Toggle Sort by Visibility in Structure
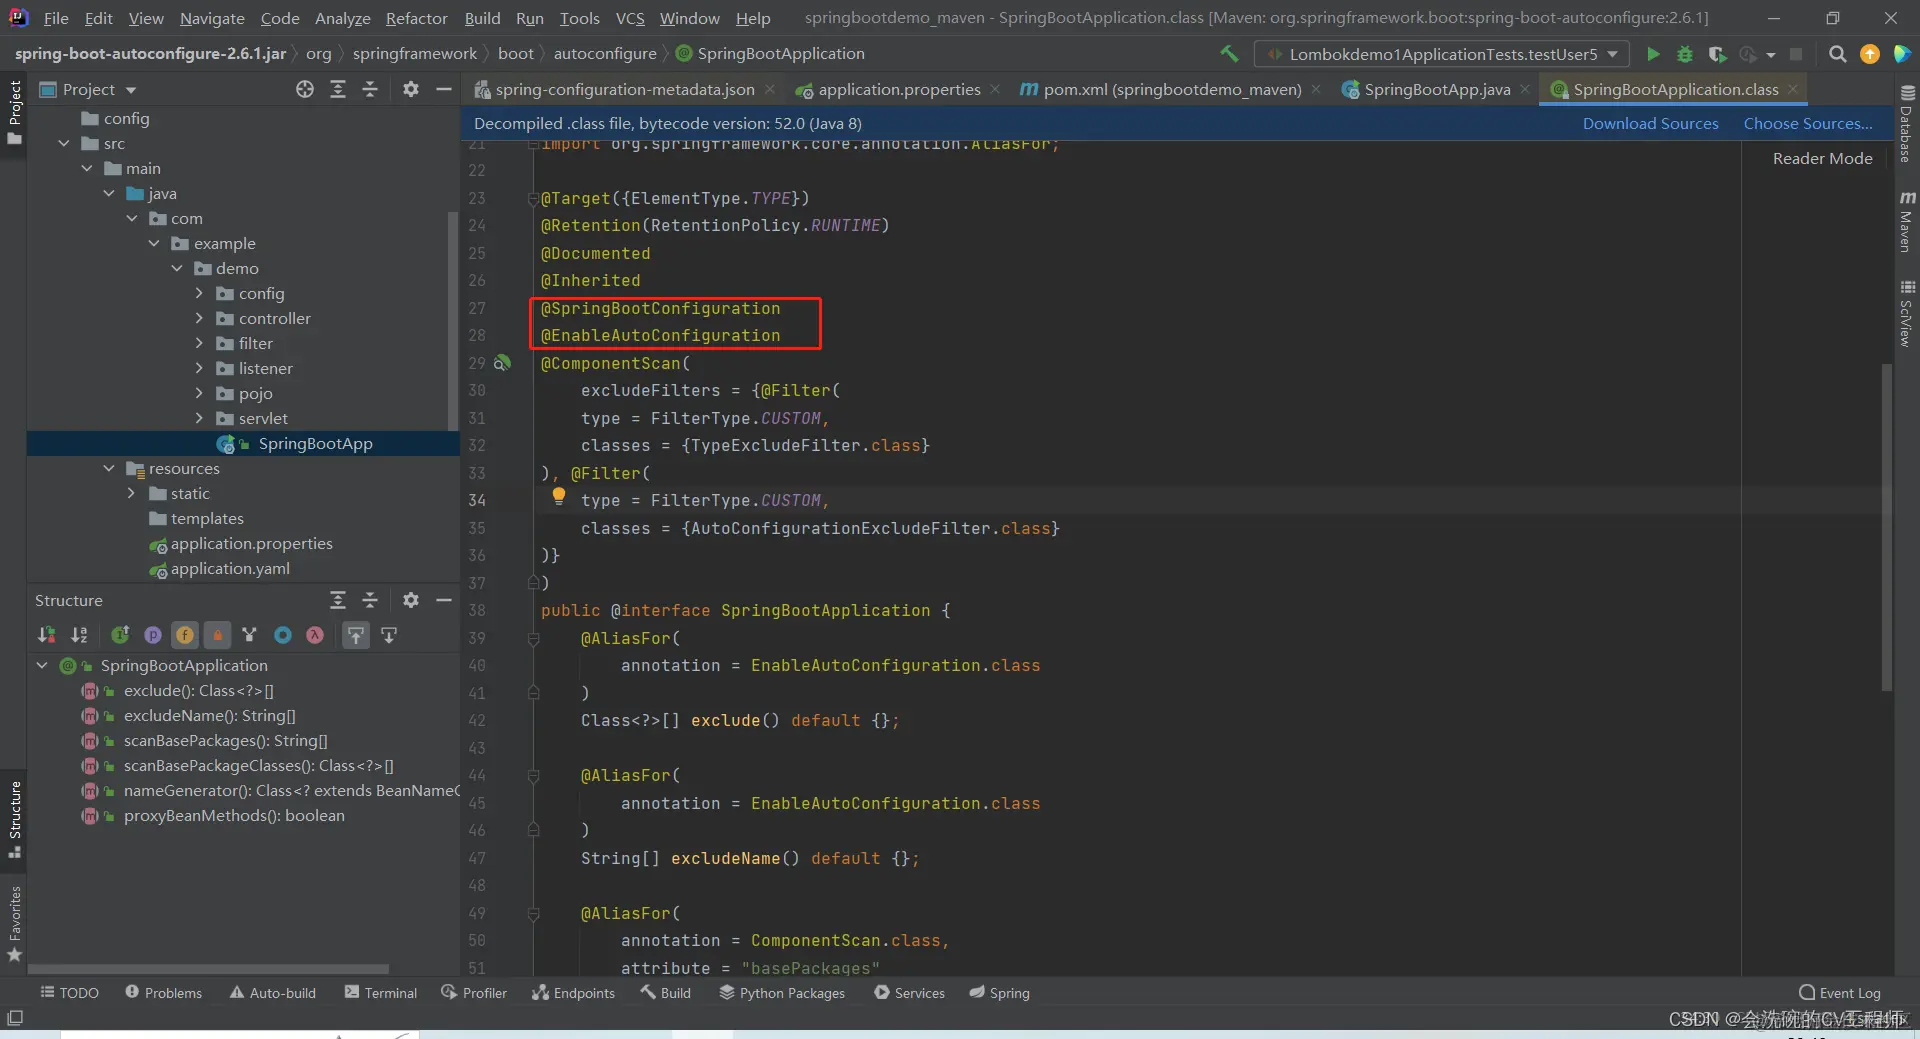The height and width of the screenshot is (1039, 1920). 46,635
